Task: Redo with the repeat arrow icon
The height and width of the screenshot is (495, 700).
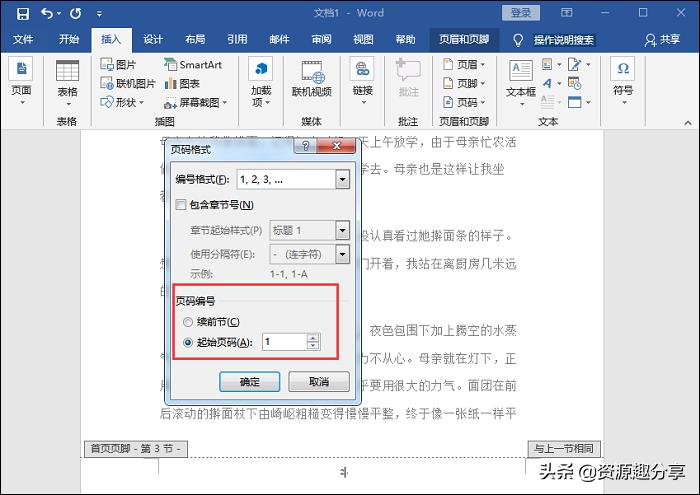Action: pyautogui.click(x=75, y=13)
